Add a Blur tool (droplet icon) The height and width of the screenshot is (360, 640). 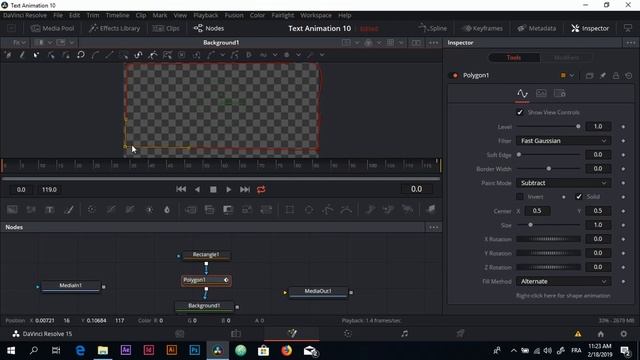coord(167,209)
